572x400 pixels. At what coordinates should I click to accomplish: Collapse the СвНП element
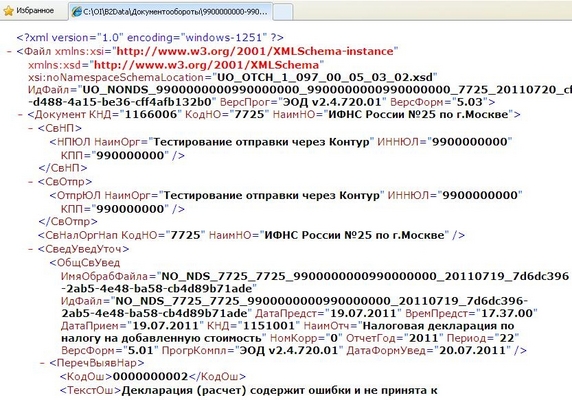coord(31,128)
